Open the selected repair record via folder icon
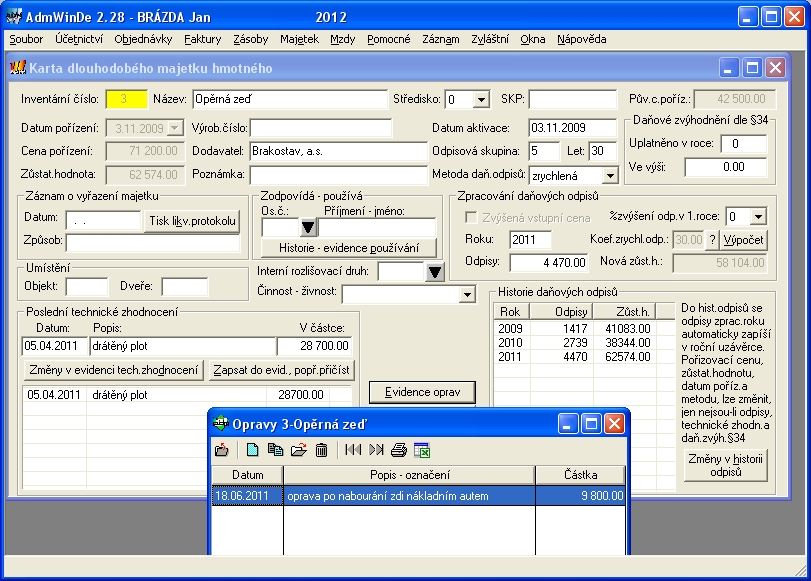The image size is (811, 581). coord(298,450)
